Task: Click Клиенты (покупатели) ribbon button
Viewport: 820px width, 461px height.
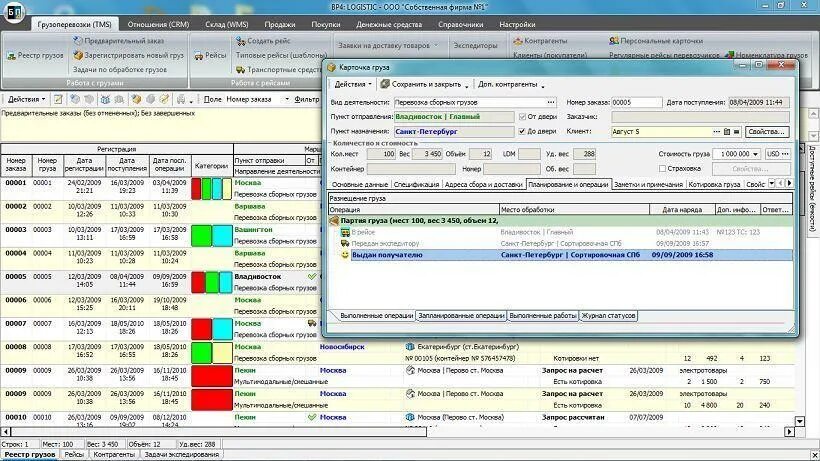Action: click(550, 55)
